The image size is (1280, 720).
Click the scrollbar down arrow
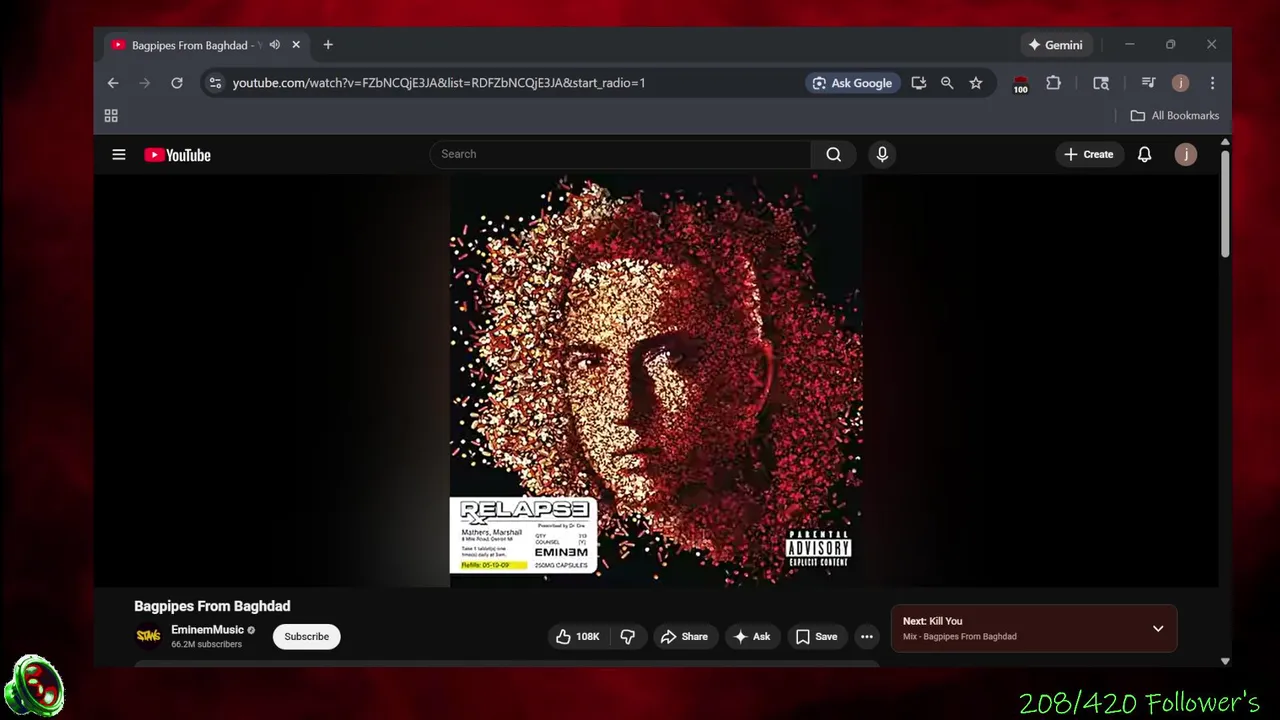[1225, 661]
